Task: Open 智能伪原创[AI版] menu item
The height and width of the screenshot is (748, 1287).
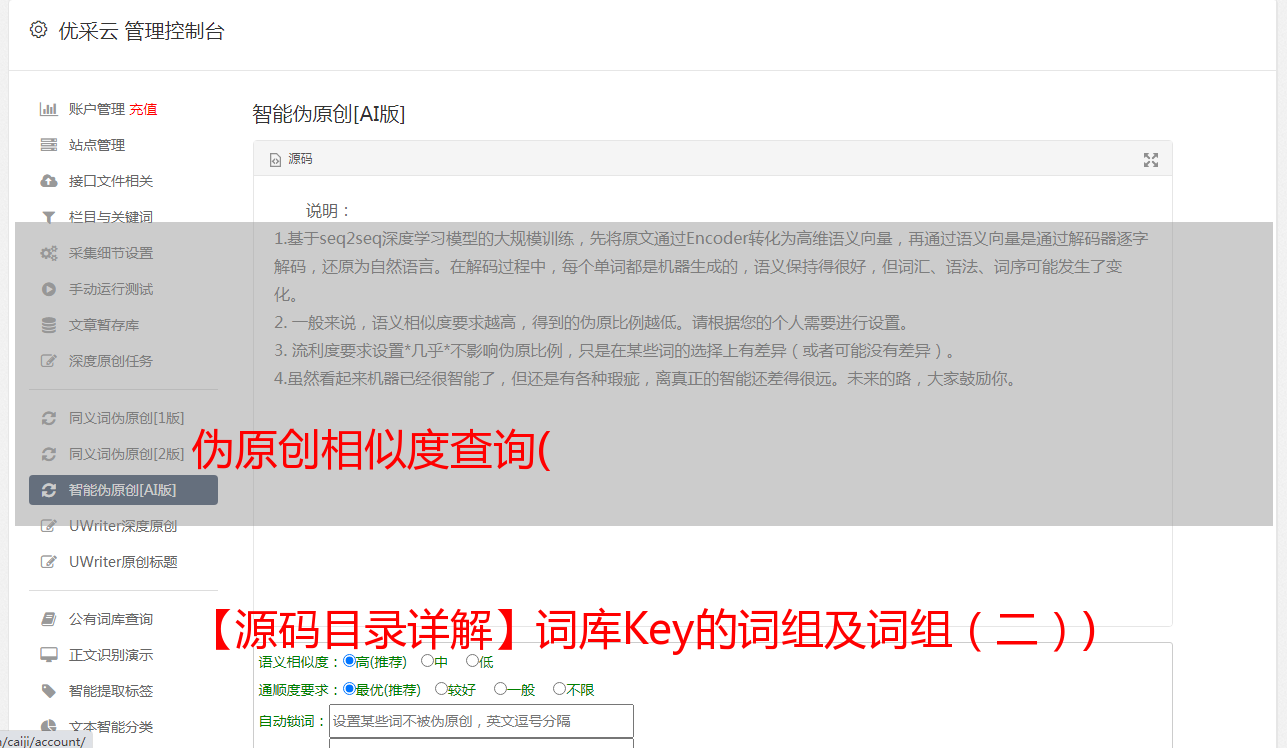Action: 123,490
